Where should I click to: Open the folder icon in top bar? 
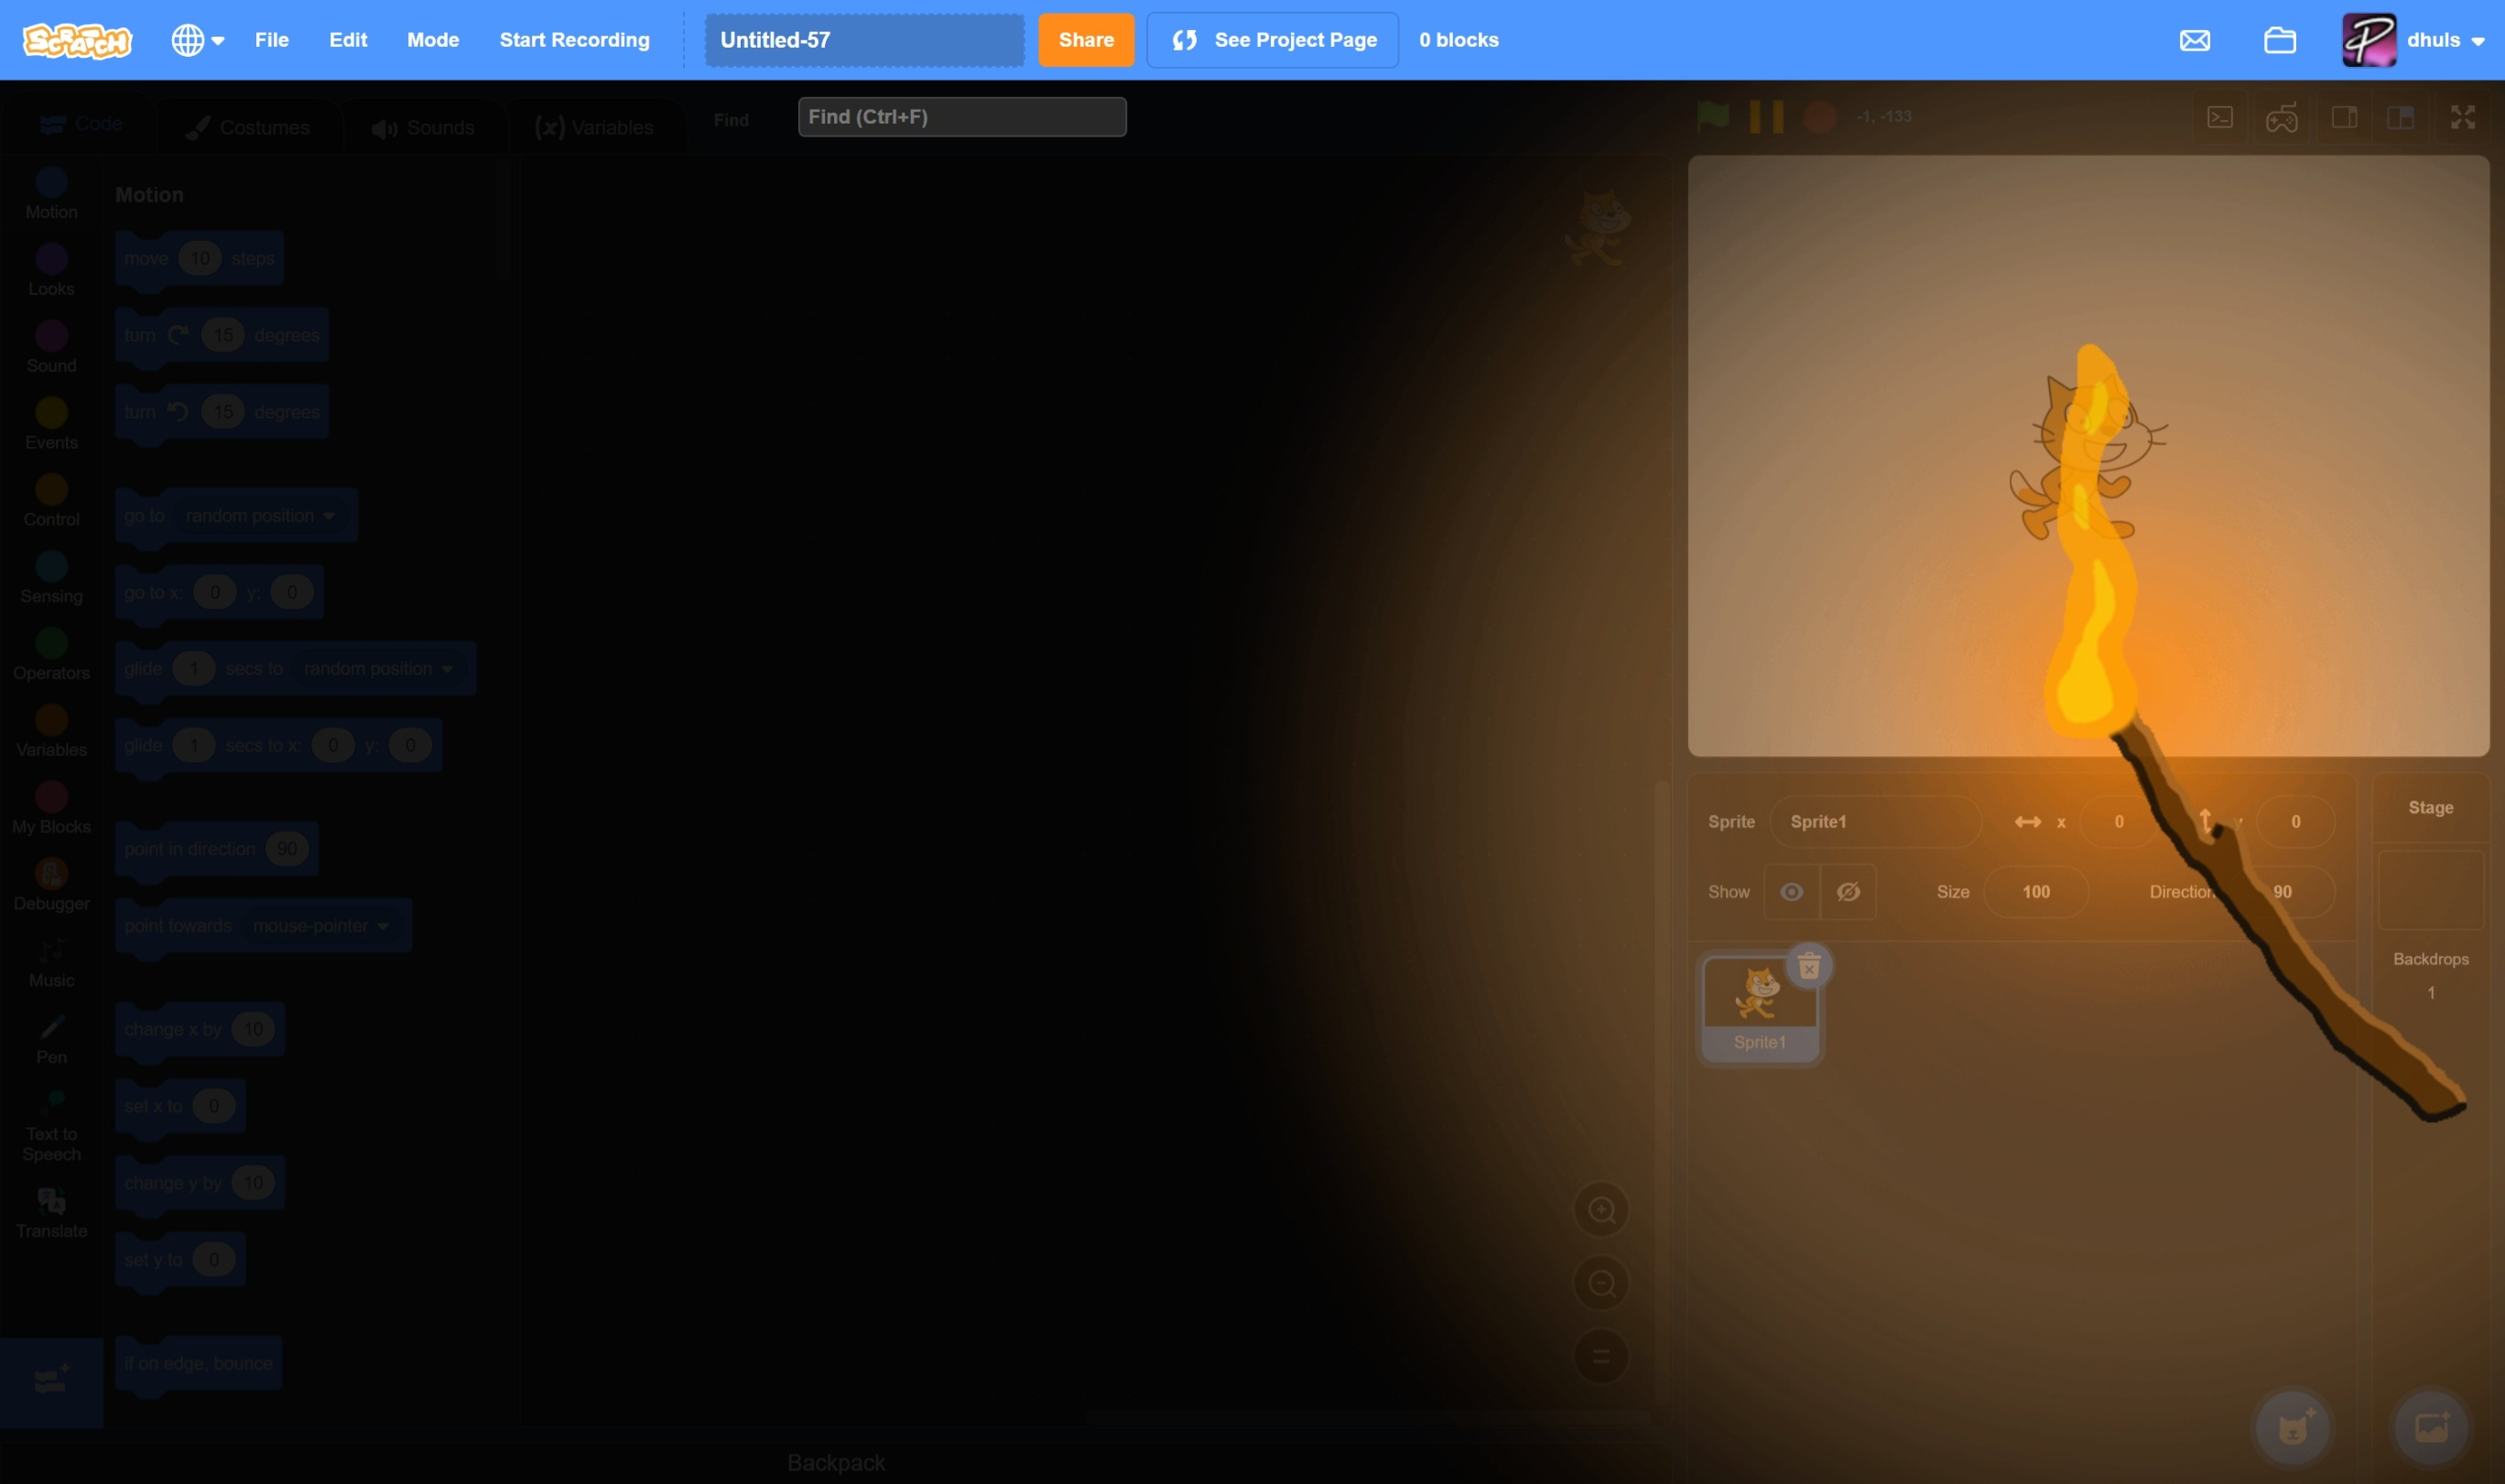(2280, 40)
